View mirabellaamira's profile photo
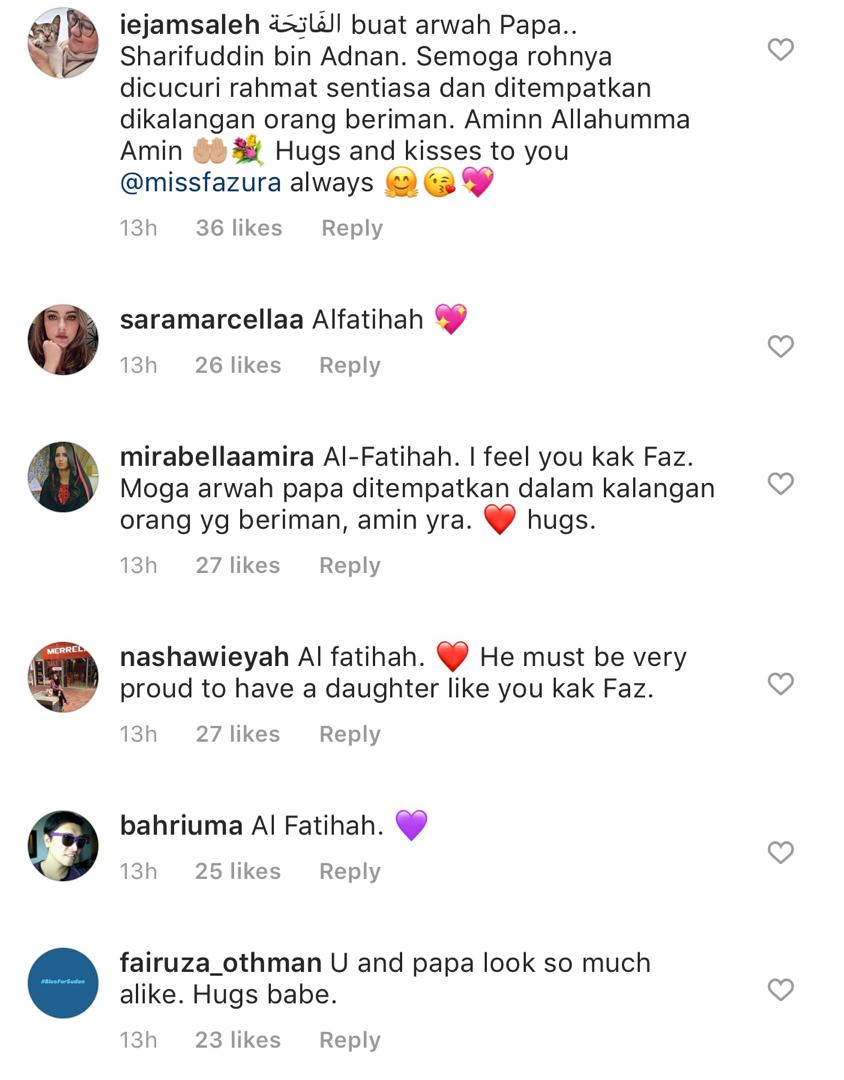The height and width of the screenshot is (1080, 844). click(x=63, y=477)
